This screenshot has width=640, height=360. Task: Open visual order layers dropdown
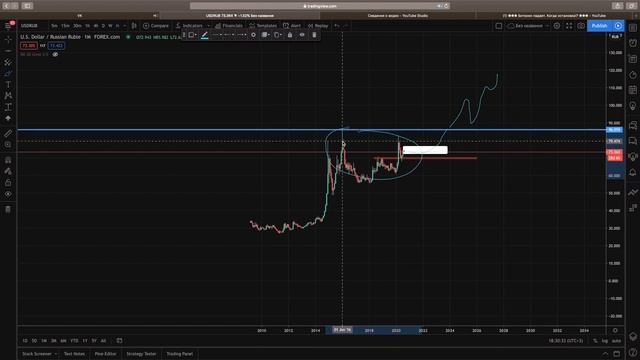[266, 35]
